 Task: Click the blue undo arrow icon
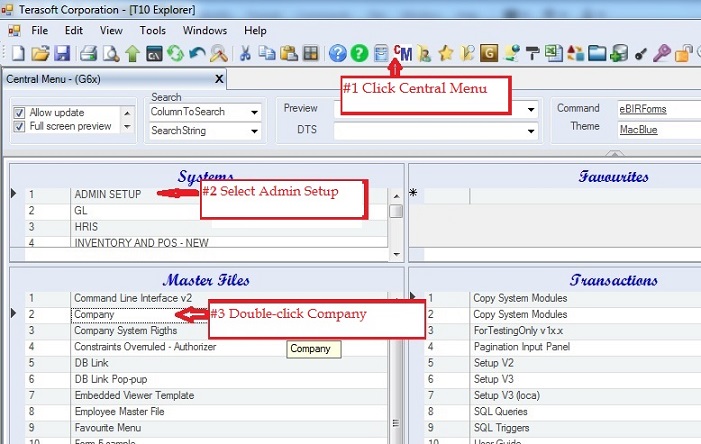tap(197, 54)
